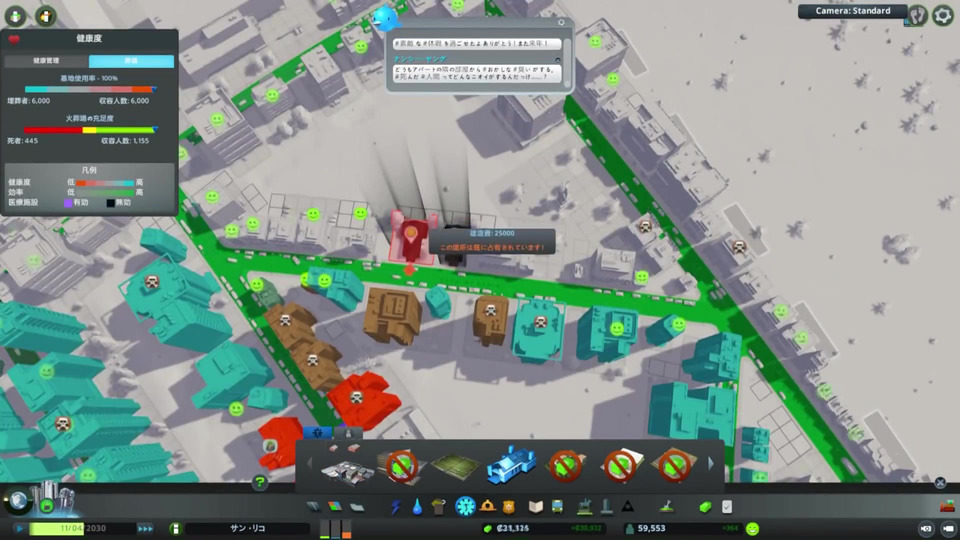The width and height of the screenshot is (960, 540).
Task: Close the build panel with X
Action: (940, 482)
